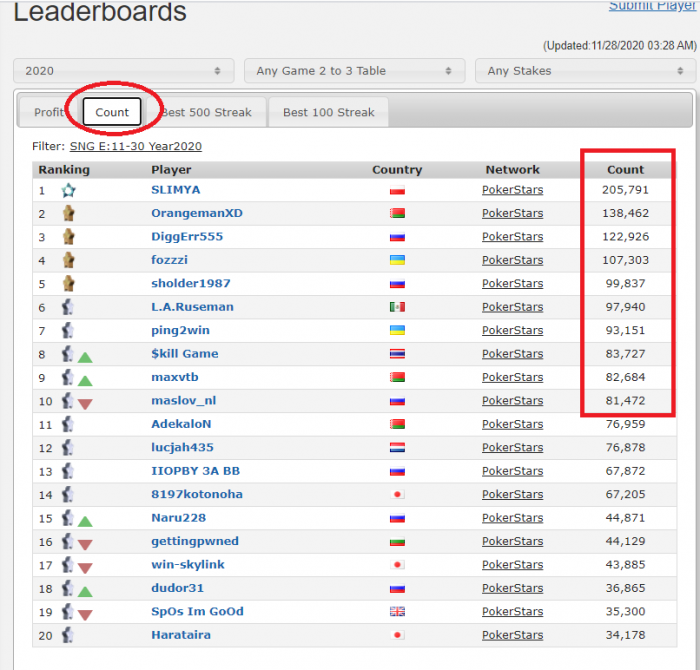Open player profile maxvtb
The image size is (700, 670).
tap(175, 377)
